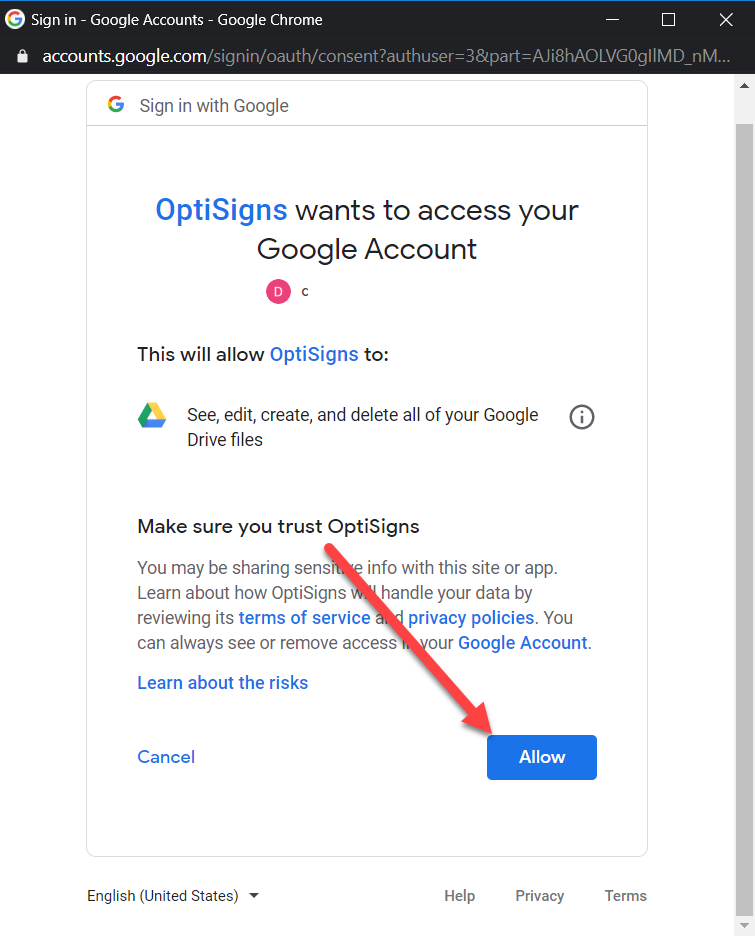Image resolution: width=755 pixels, height=936 pixels.
Task: Click the scrollbar's down arrow
Action: pos(744,925)
